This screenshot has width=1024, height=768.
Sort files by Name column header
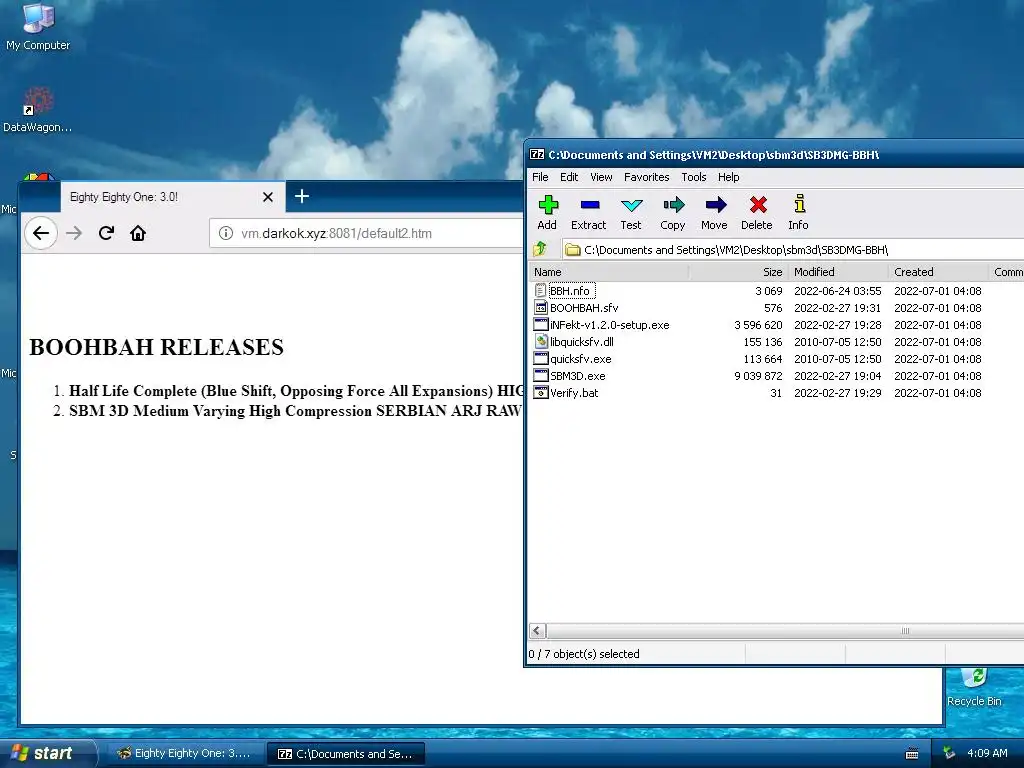click(609, 272)
